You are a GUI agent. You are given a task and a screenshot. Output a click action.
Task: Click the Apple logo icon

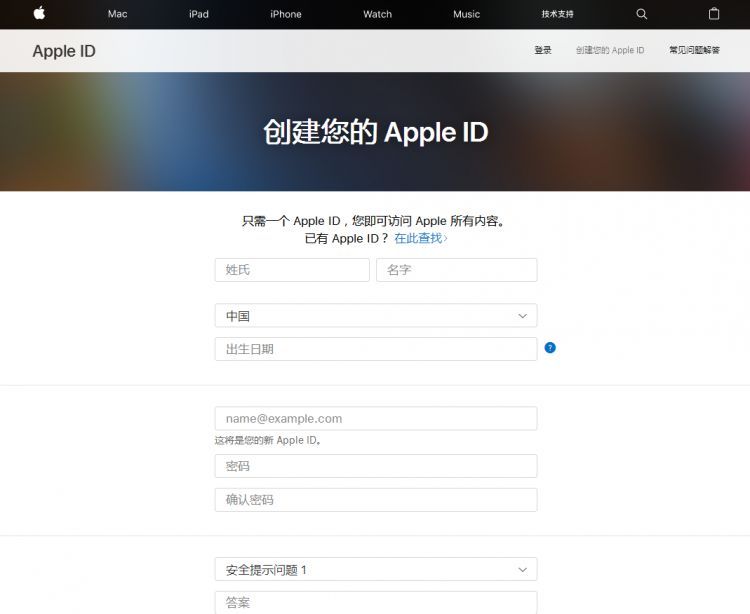pos(39,13)
